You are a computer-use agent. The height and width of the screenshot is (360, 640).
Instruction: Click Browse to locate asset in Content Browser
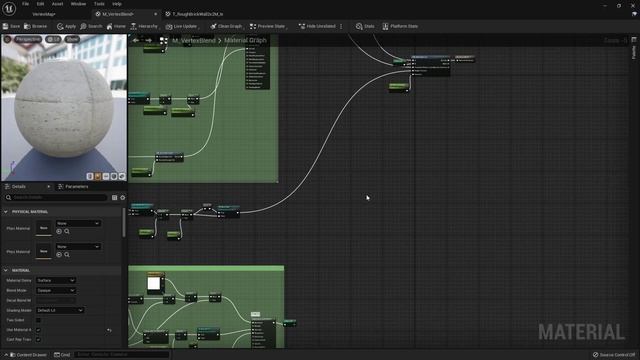[36, 26]
